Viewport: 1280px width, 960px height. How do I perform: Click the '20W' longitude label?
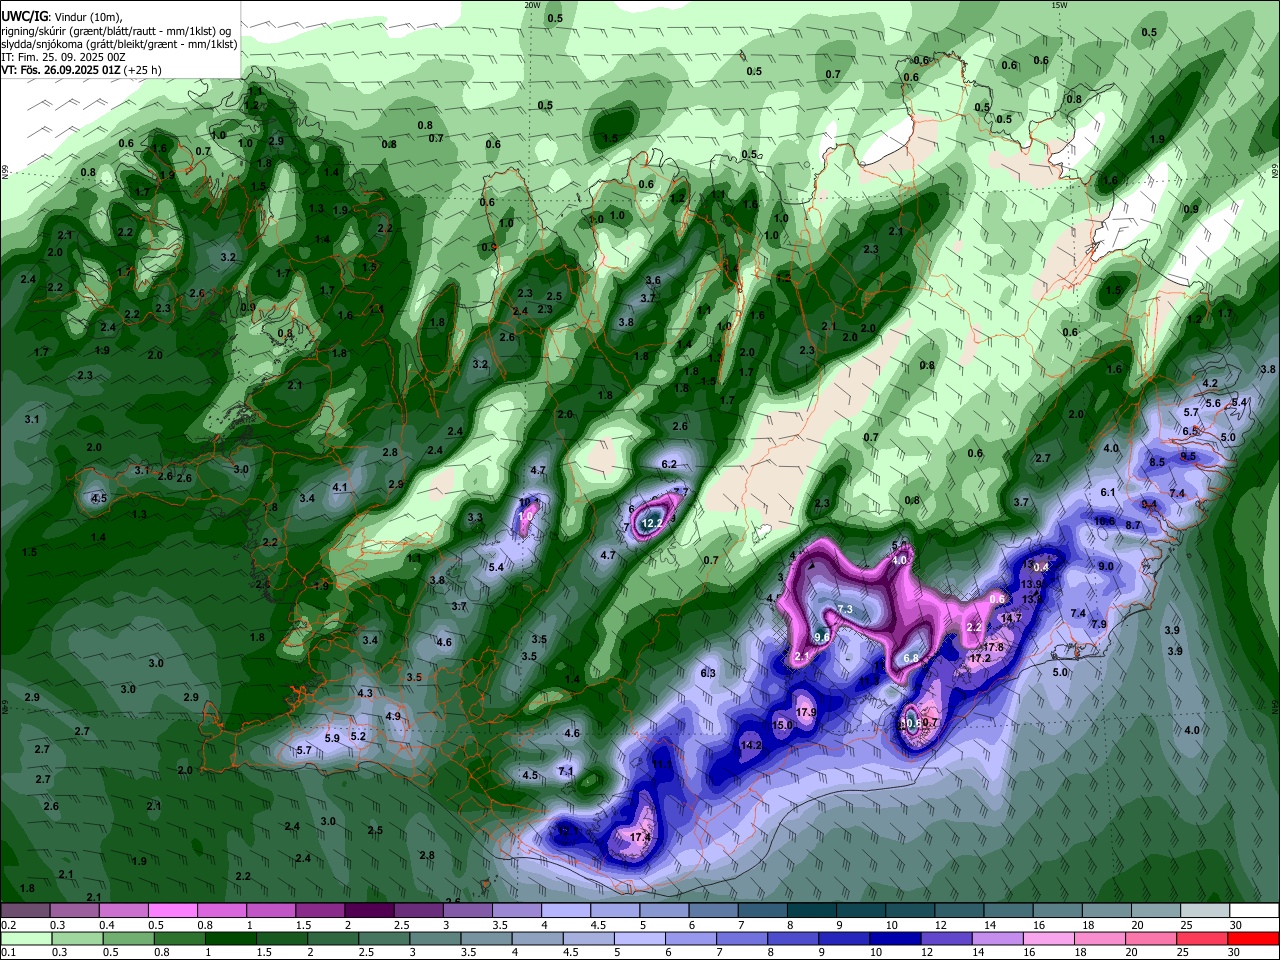(532, 5)
